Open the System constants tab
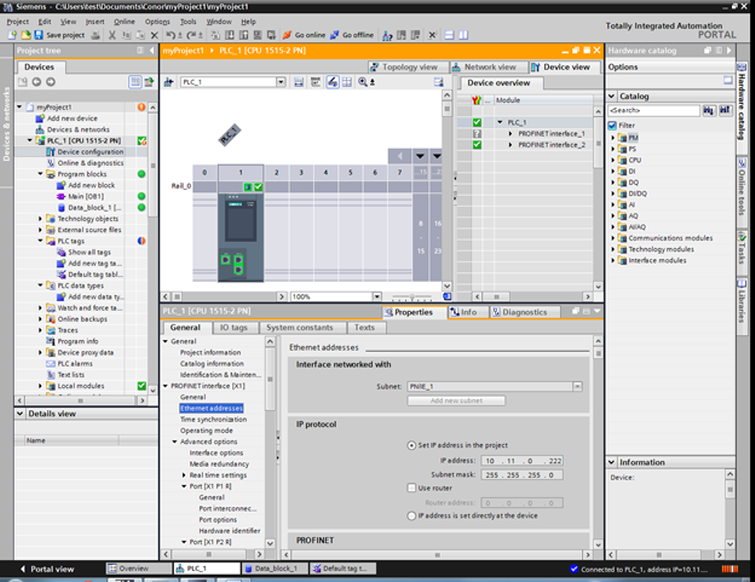The width and height of the screenshot is (755, 582). pos(299,327)
